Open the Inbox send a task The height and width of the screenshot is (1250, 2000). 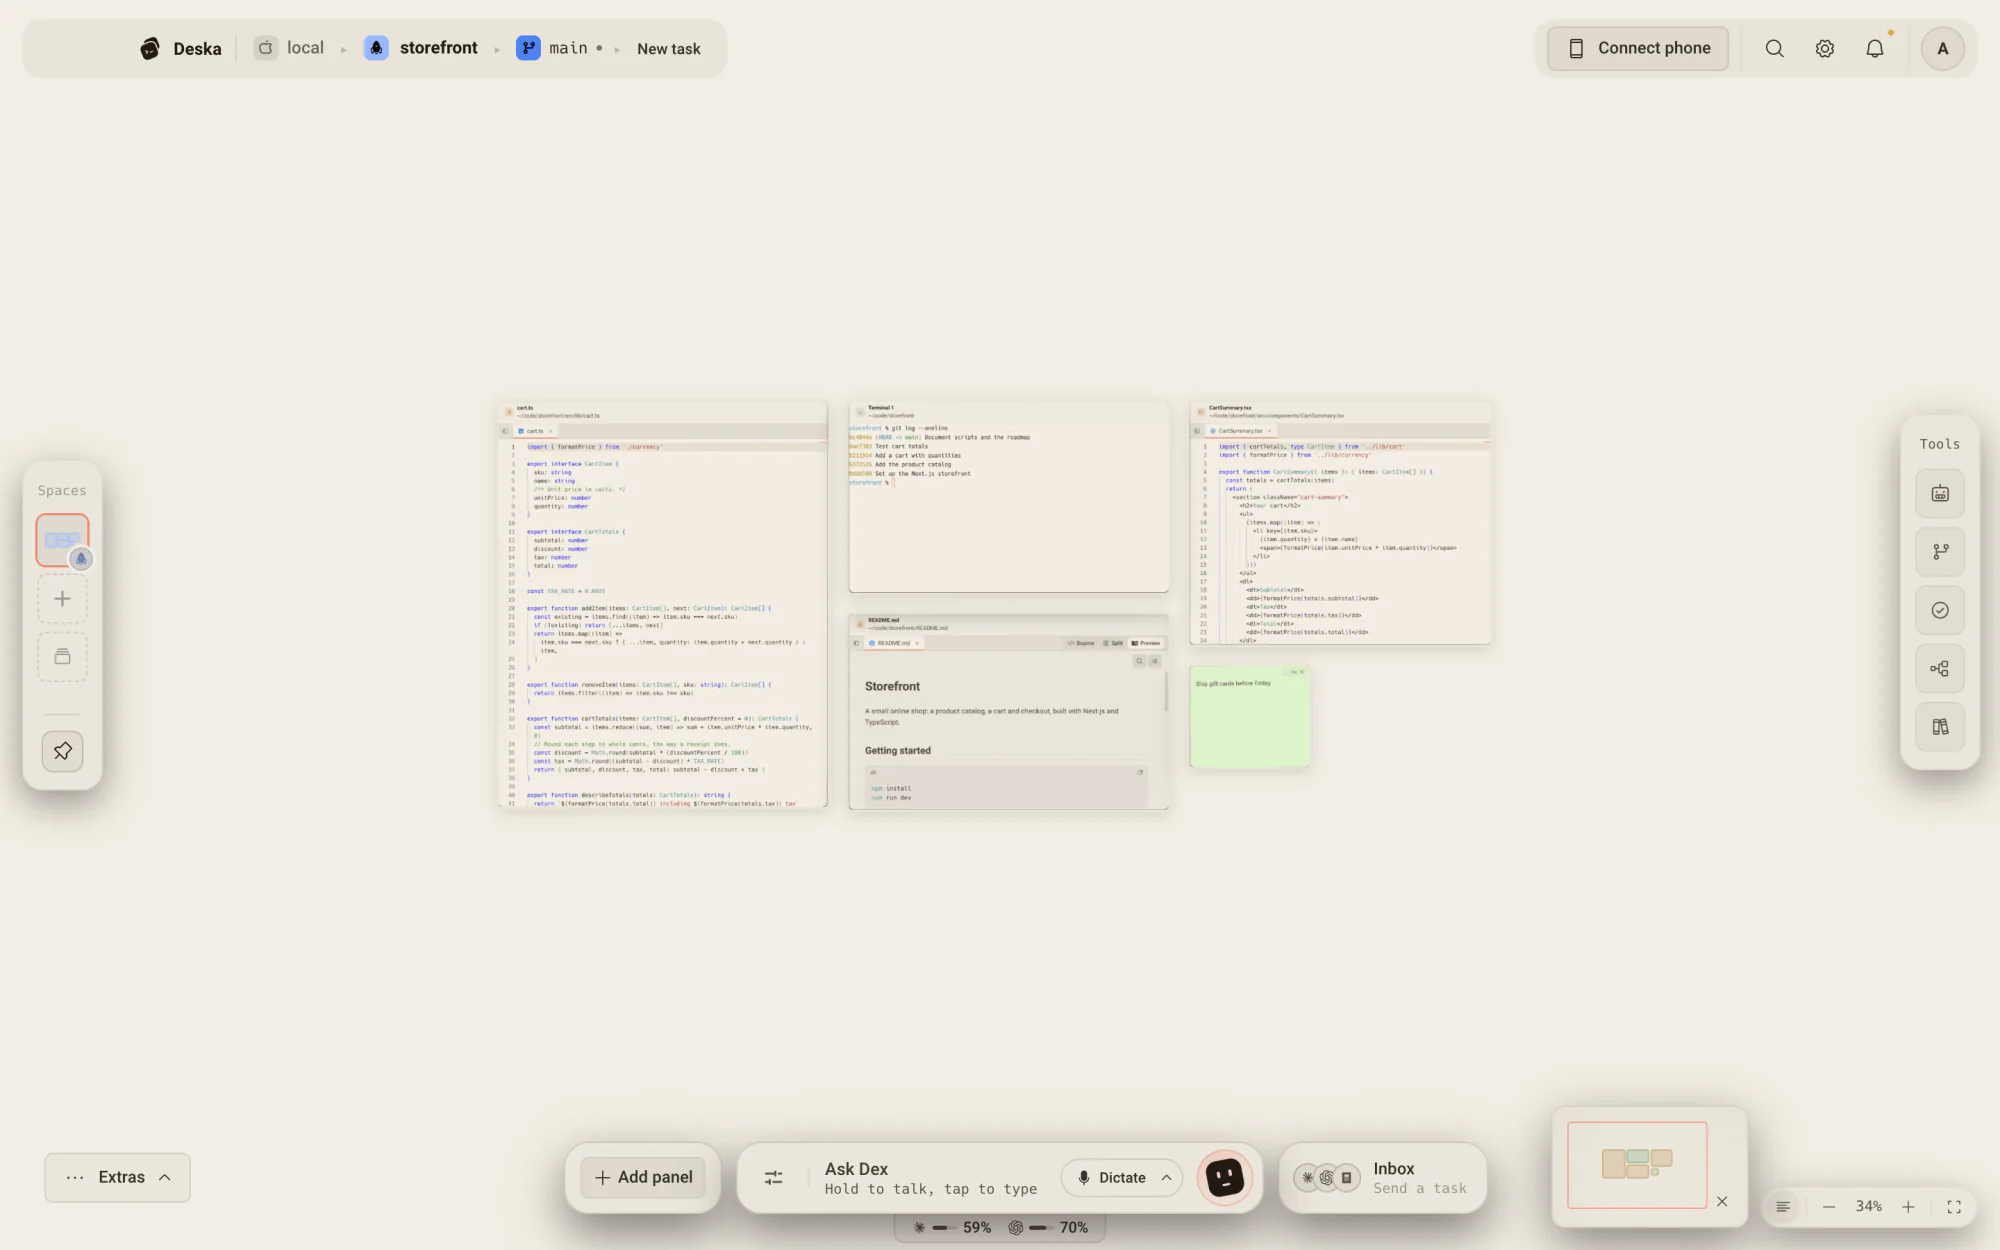coord(1383,1178)
